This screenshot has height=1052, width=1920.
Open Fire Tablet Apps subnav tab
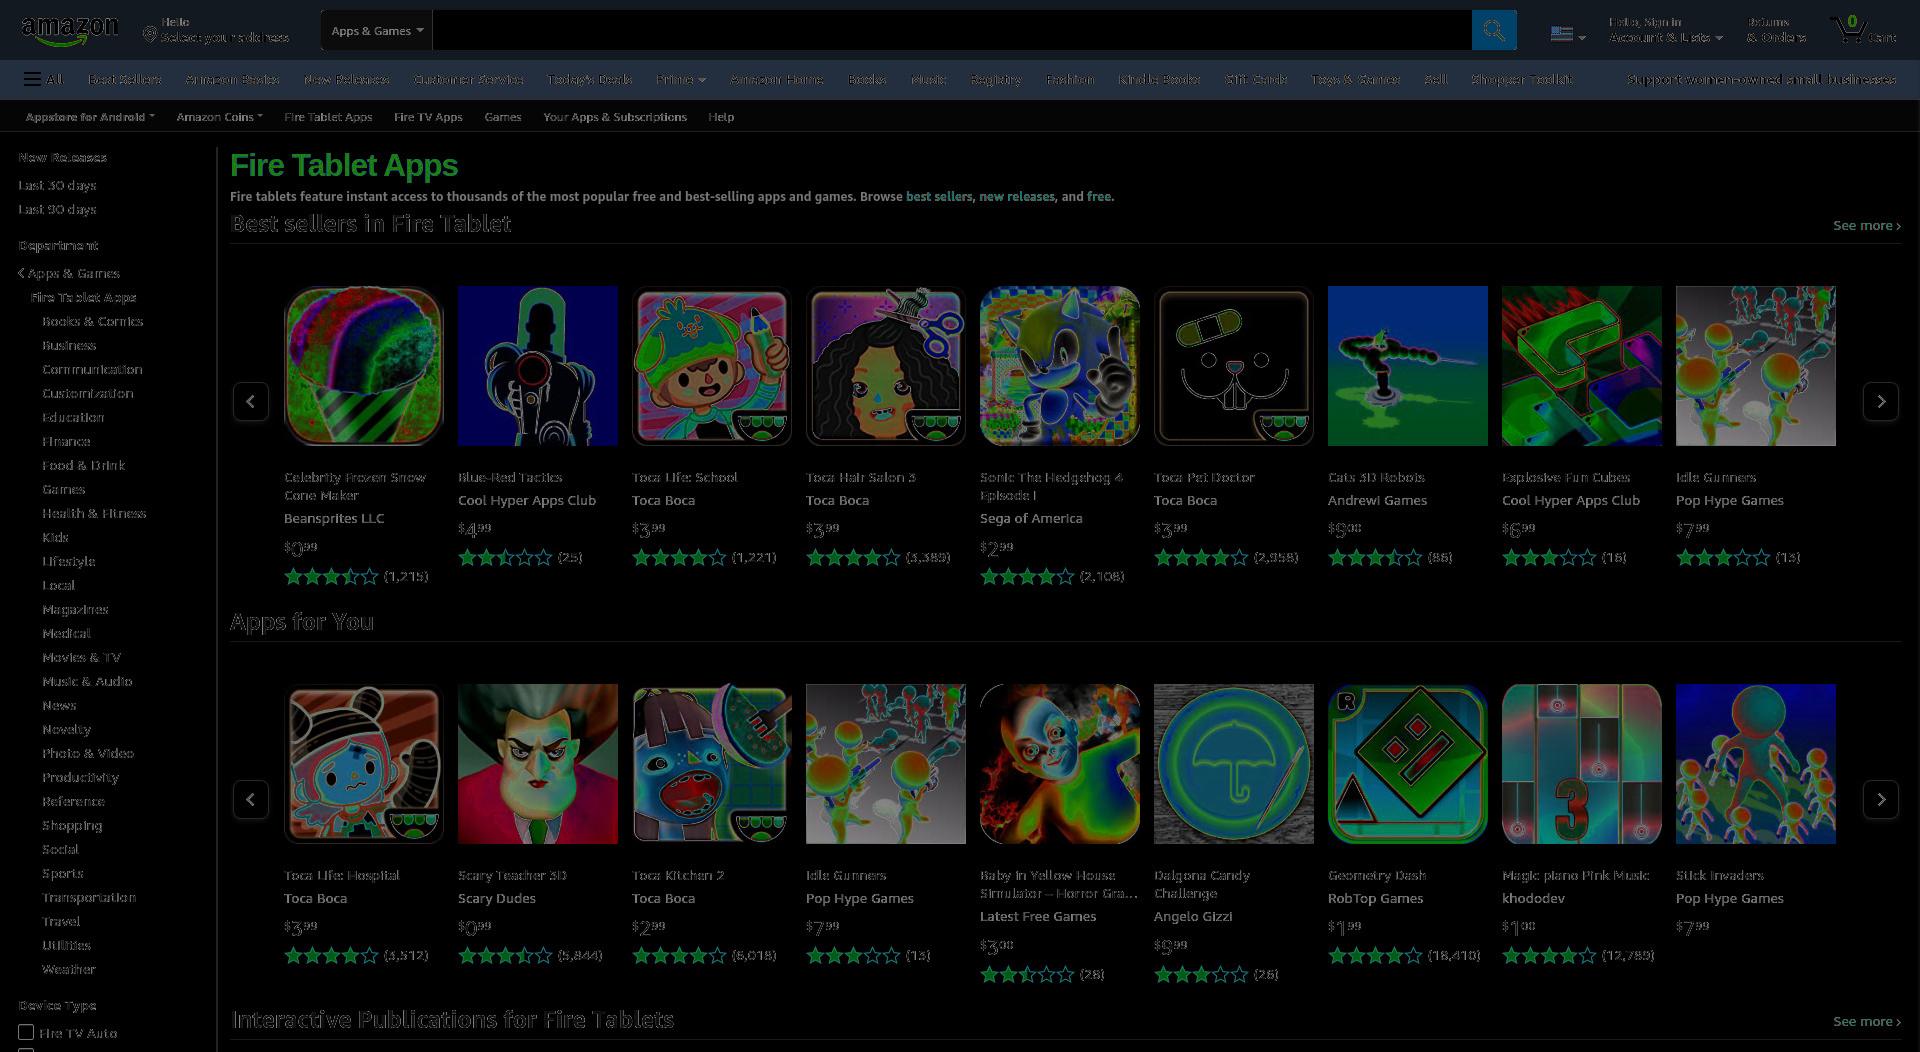click(328, 117)
